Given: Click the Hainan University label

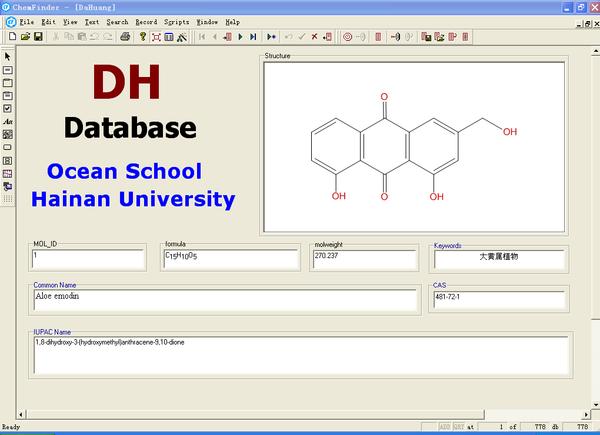Looking at the screenshot, I should coord(133,199).
